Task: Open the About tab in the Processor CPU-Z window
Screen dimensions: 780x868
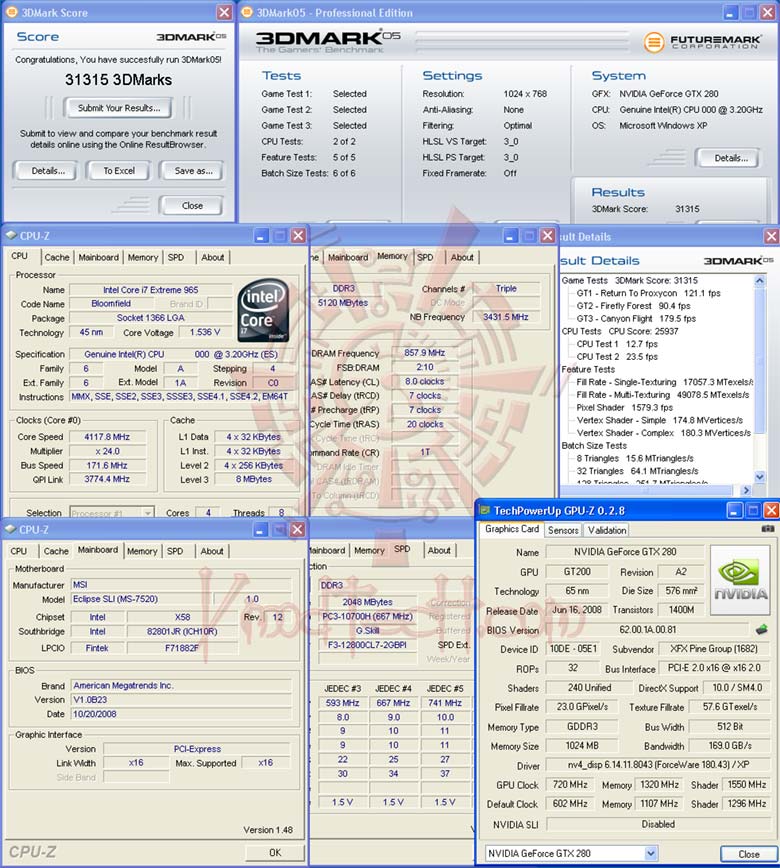Action: tap(213, 257)
